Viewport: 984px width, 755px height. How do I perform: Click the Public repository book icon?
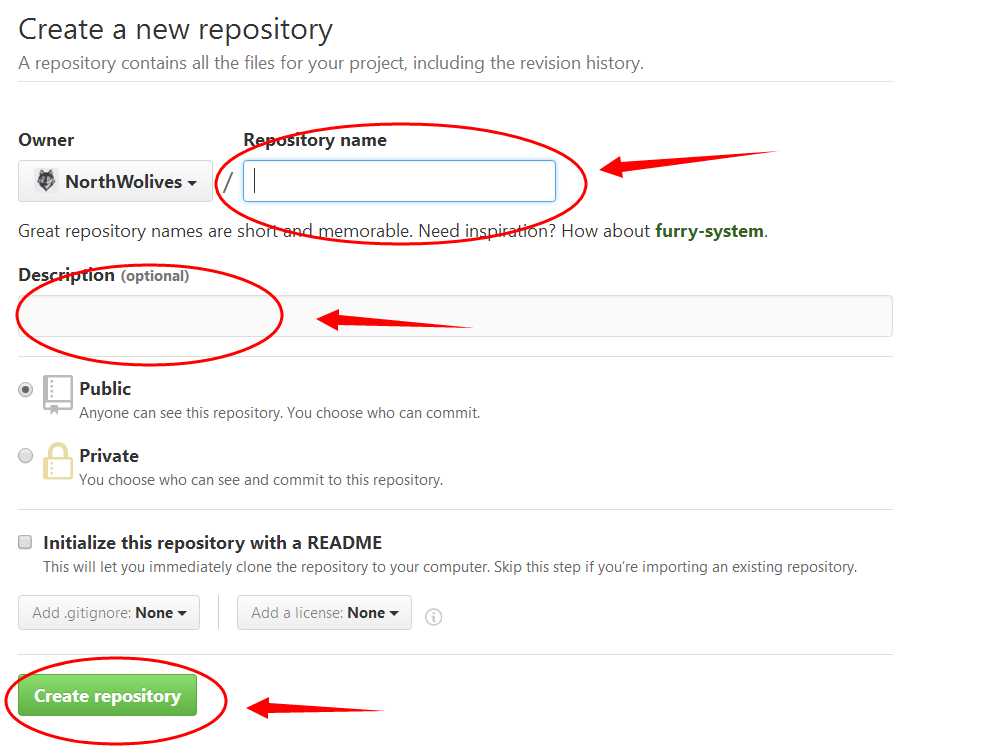coord(58,395)
